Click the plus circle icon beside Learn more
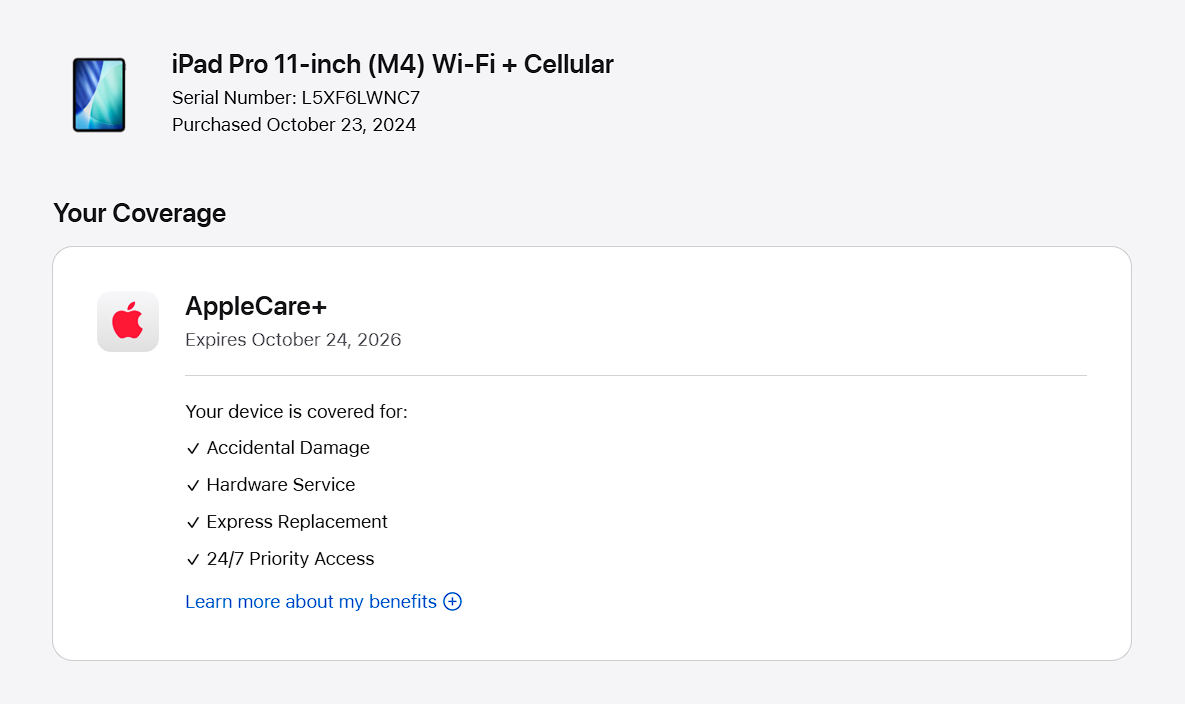The width and height of the screenshot is (1185, 704). click(x=453, y=602)
